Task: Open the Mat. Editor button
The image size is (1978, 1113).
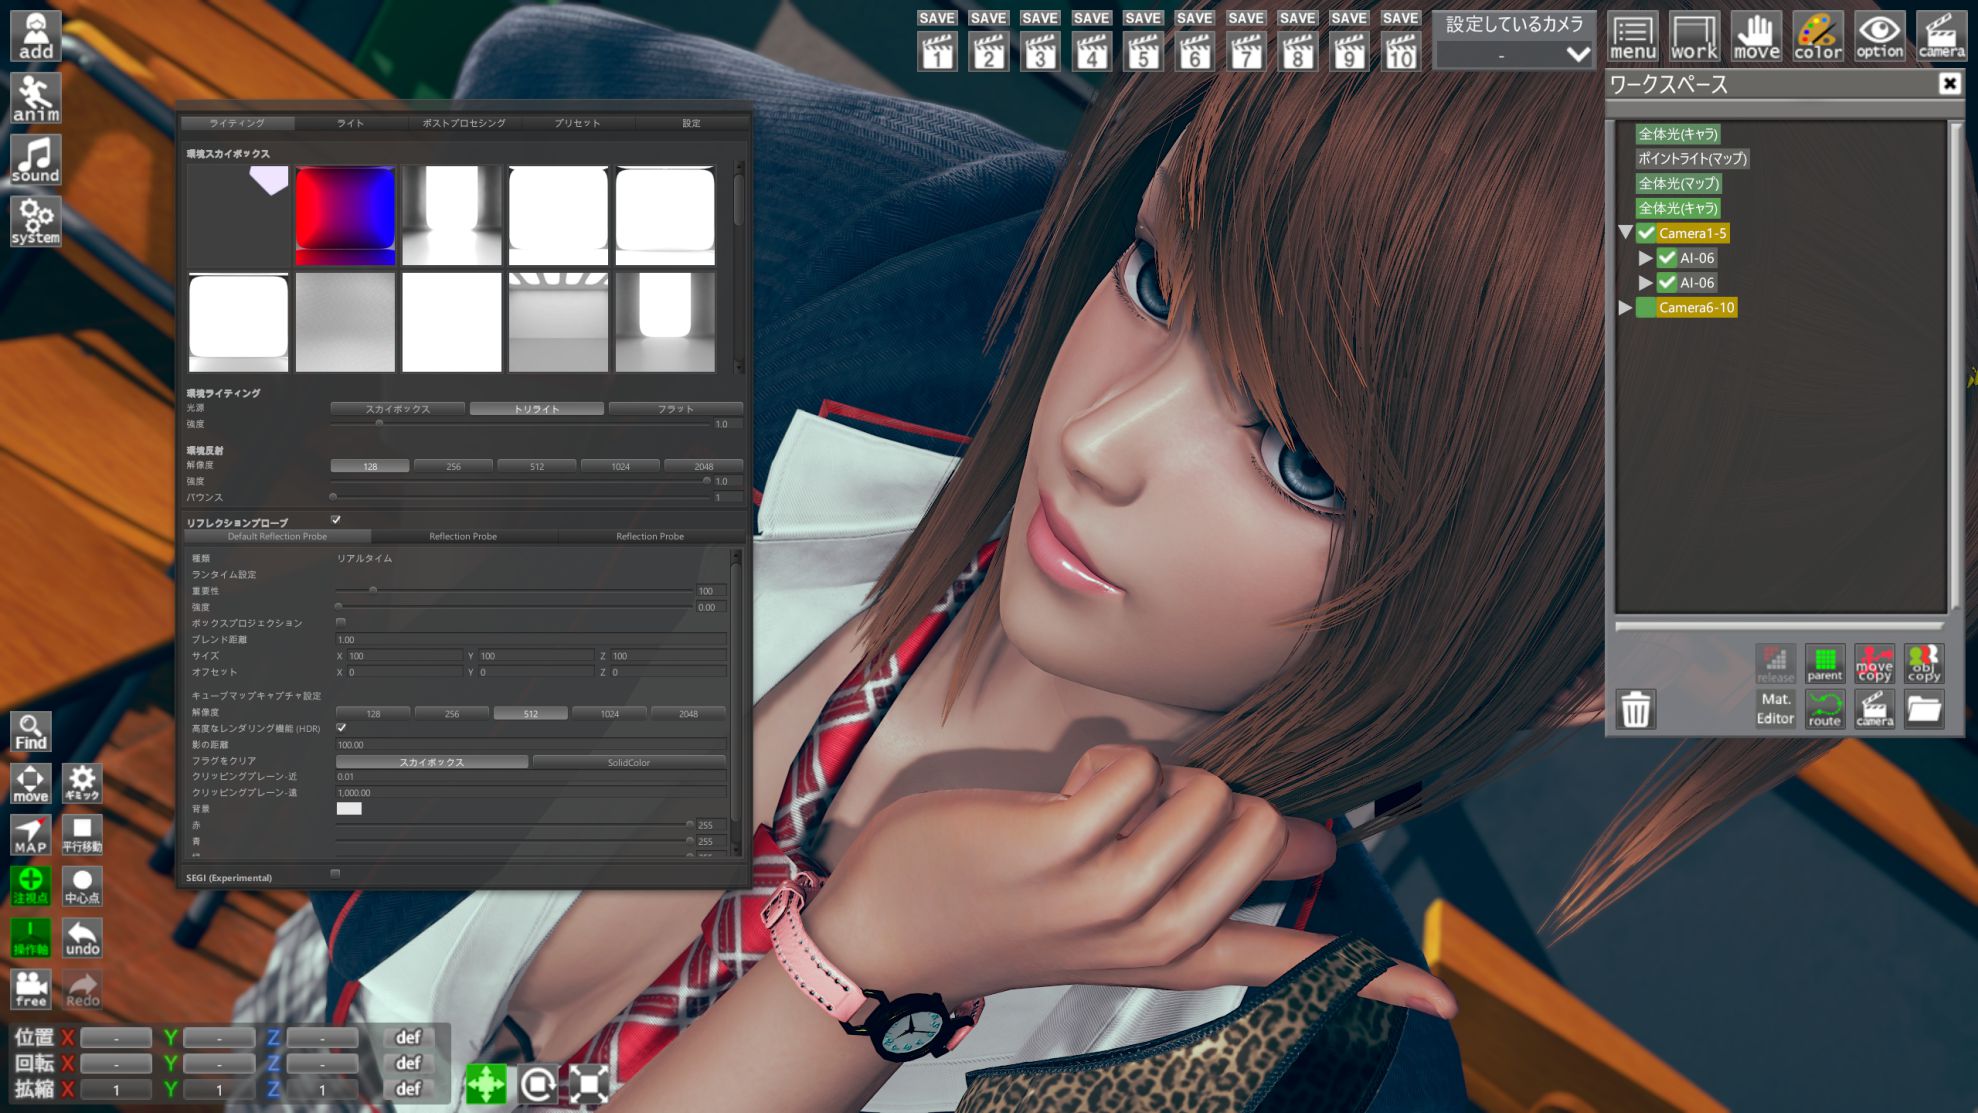Action: (x=1775, y=709)
